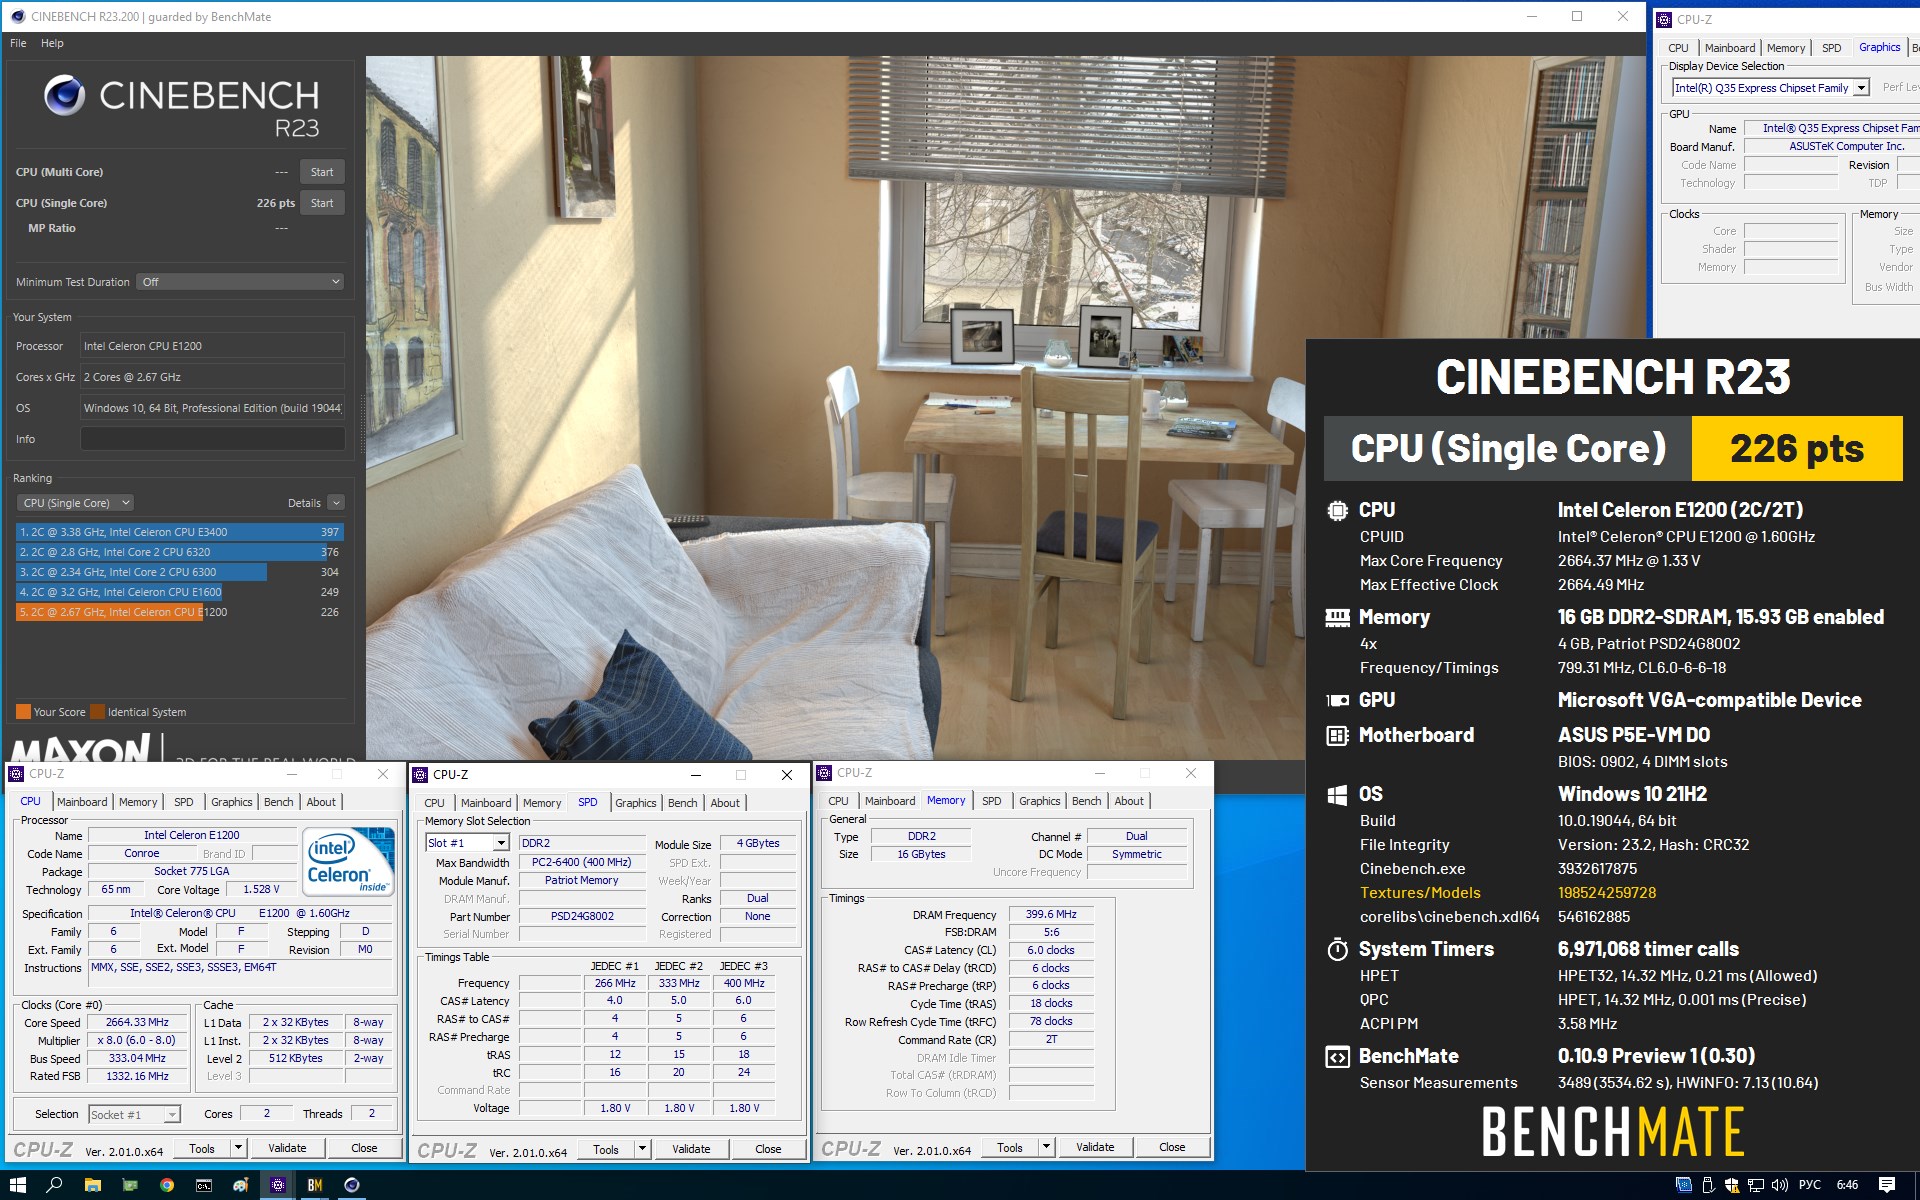Click the OS field showing Windows 10
1920x1200 pixels.
tap(212, 408)
